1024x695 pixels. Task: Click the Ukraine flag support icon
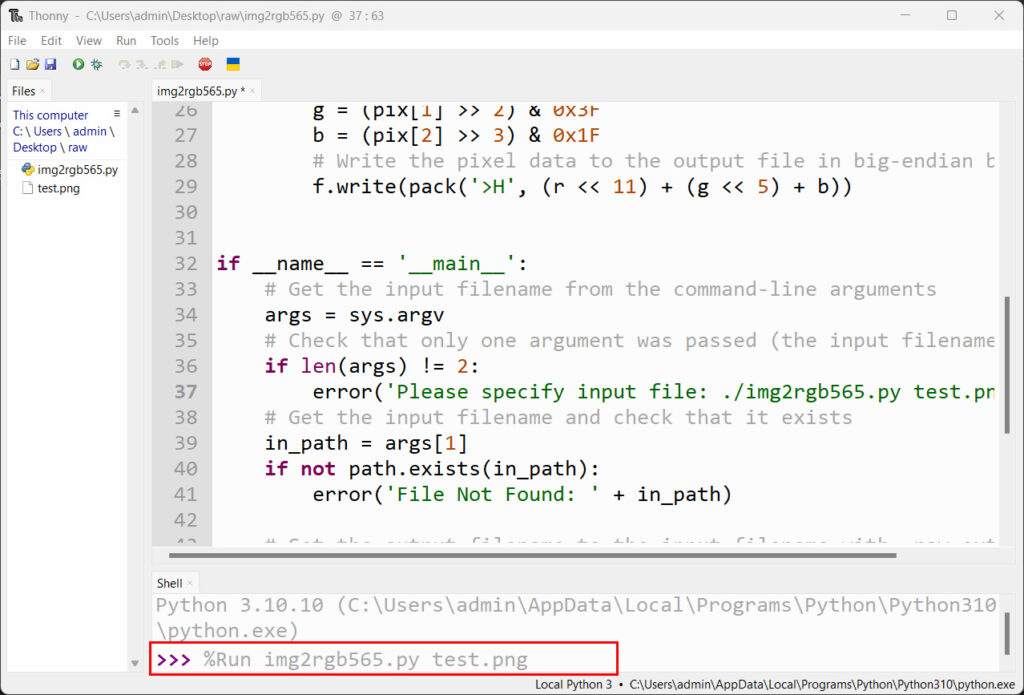point(233,64)
